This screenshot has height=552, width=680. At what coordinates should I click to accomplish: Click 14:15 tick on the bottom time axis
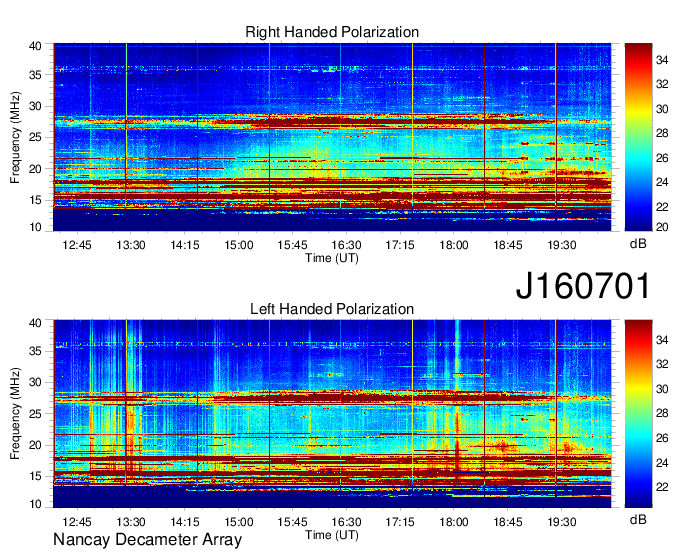185,522
